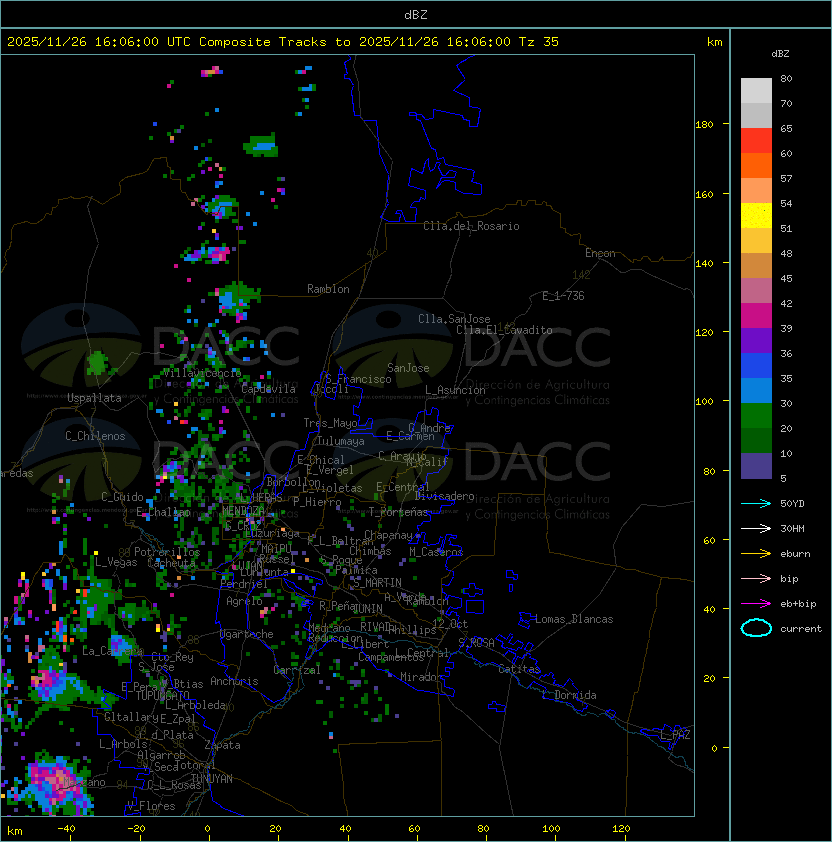Click the 'TUNUYAN' city label
Screen dimensions: 832x842
point(212,779)
